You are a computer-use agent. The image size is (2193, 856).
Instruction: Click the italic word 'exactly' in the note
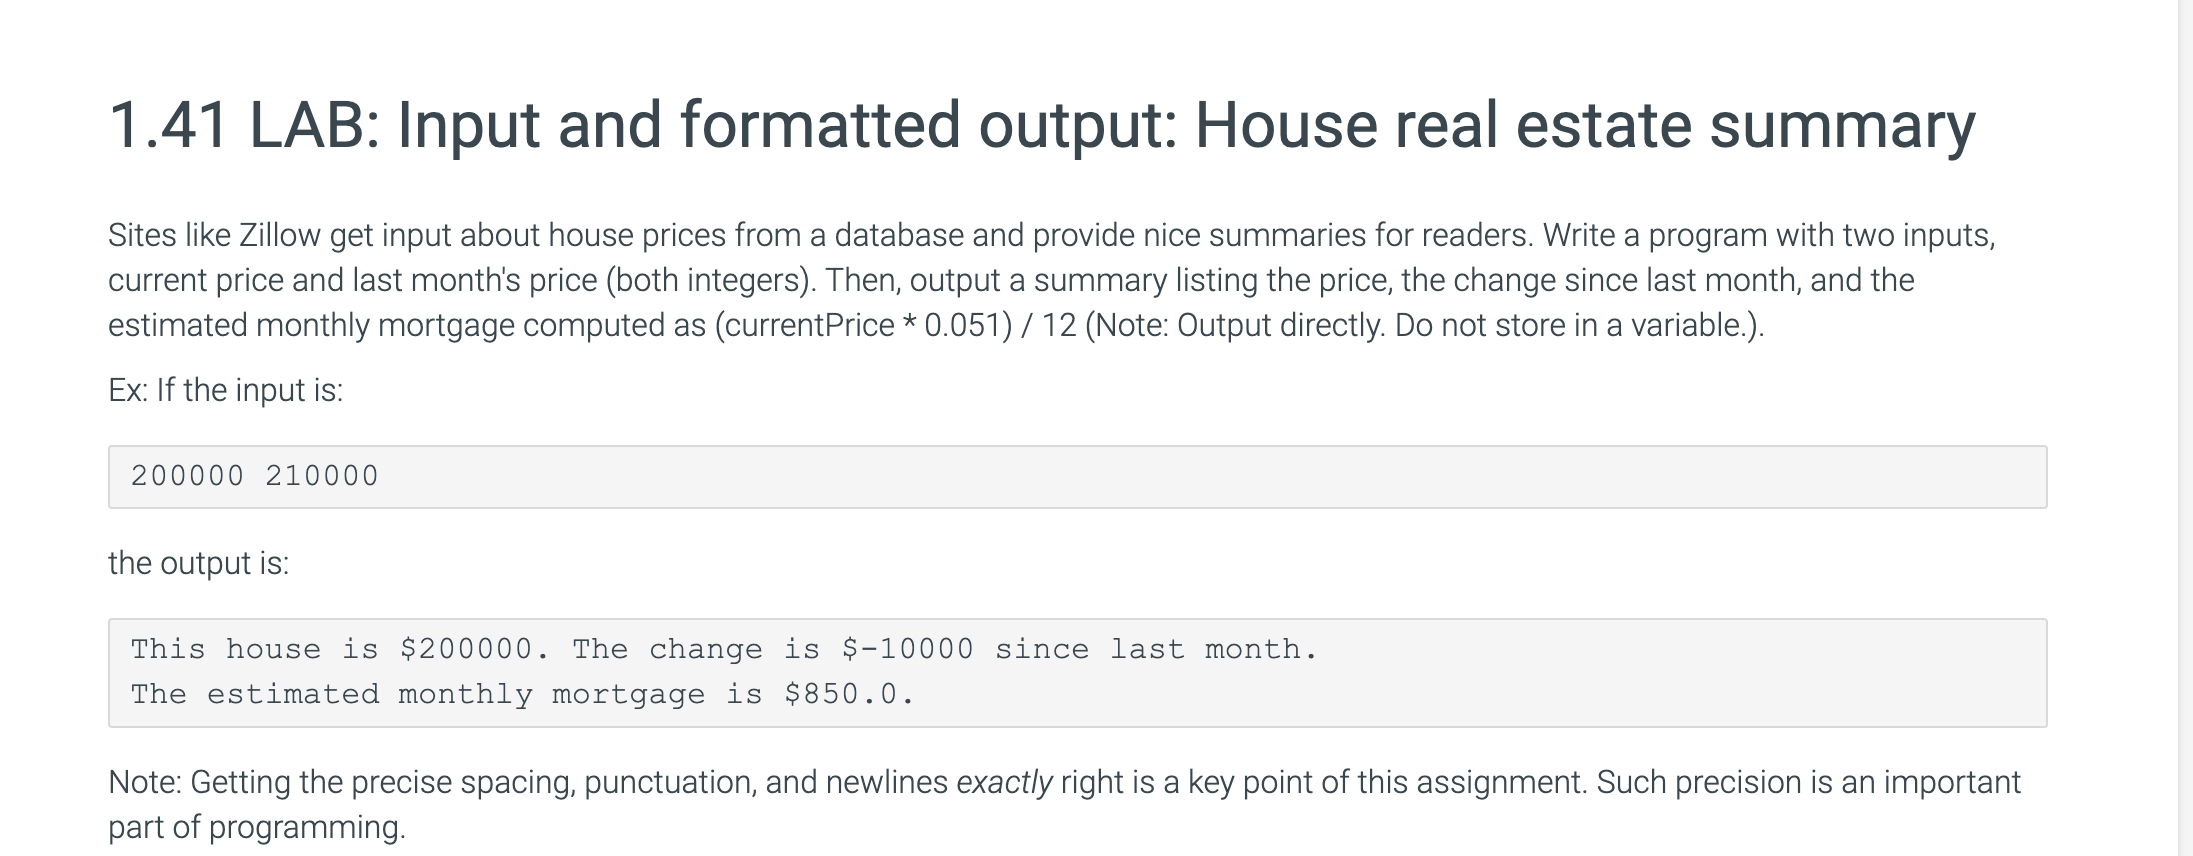1004,782
